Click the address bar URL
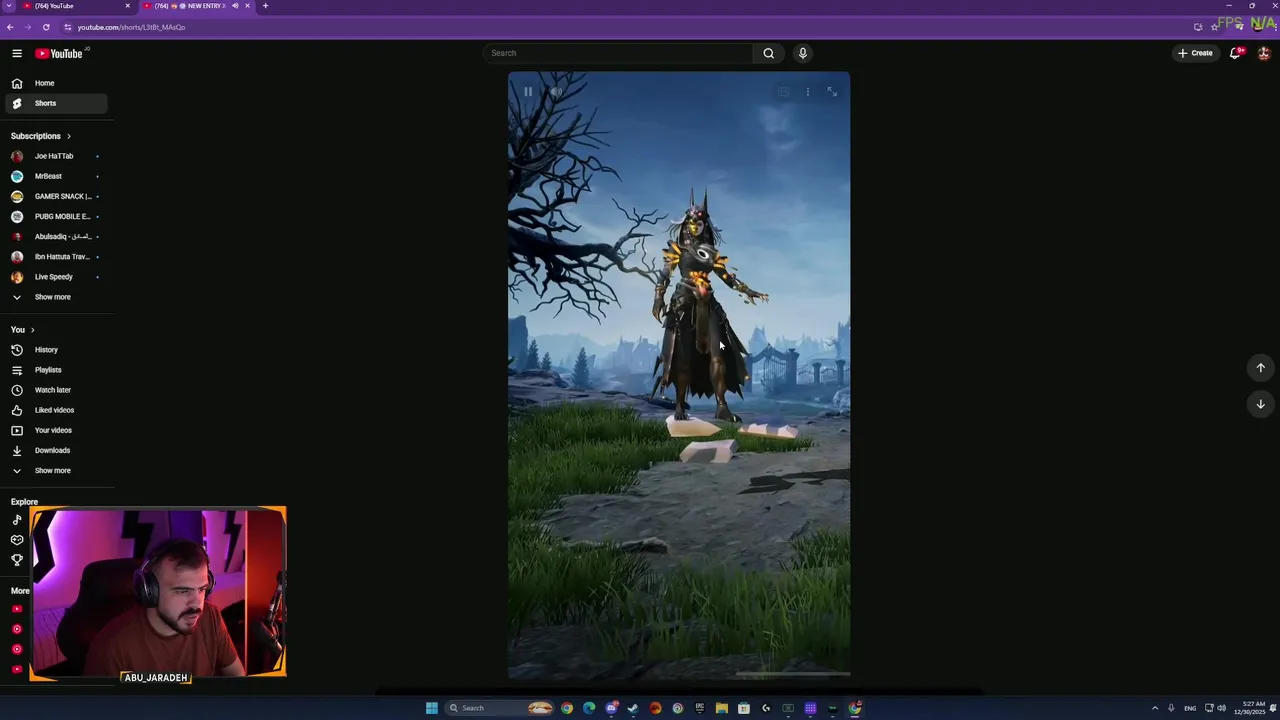The height and width of the screenshot is (720, 1280). pos(131,27)
